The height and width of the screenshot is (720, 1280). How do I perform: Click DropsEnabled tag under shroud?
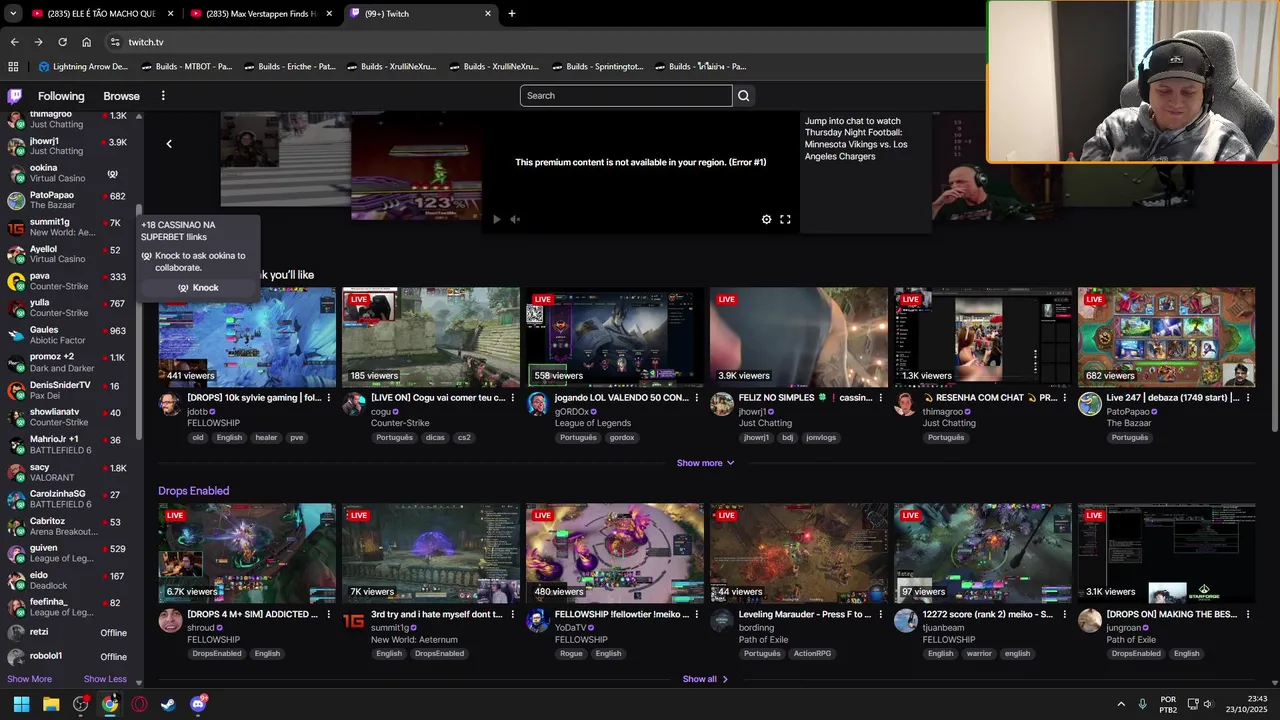216,654
